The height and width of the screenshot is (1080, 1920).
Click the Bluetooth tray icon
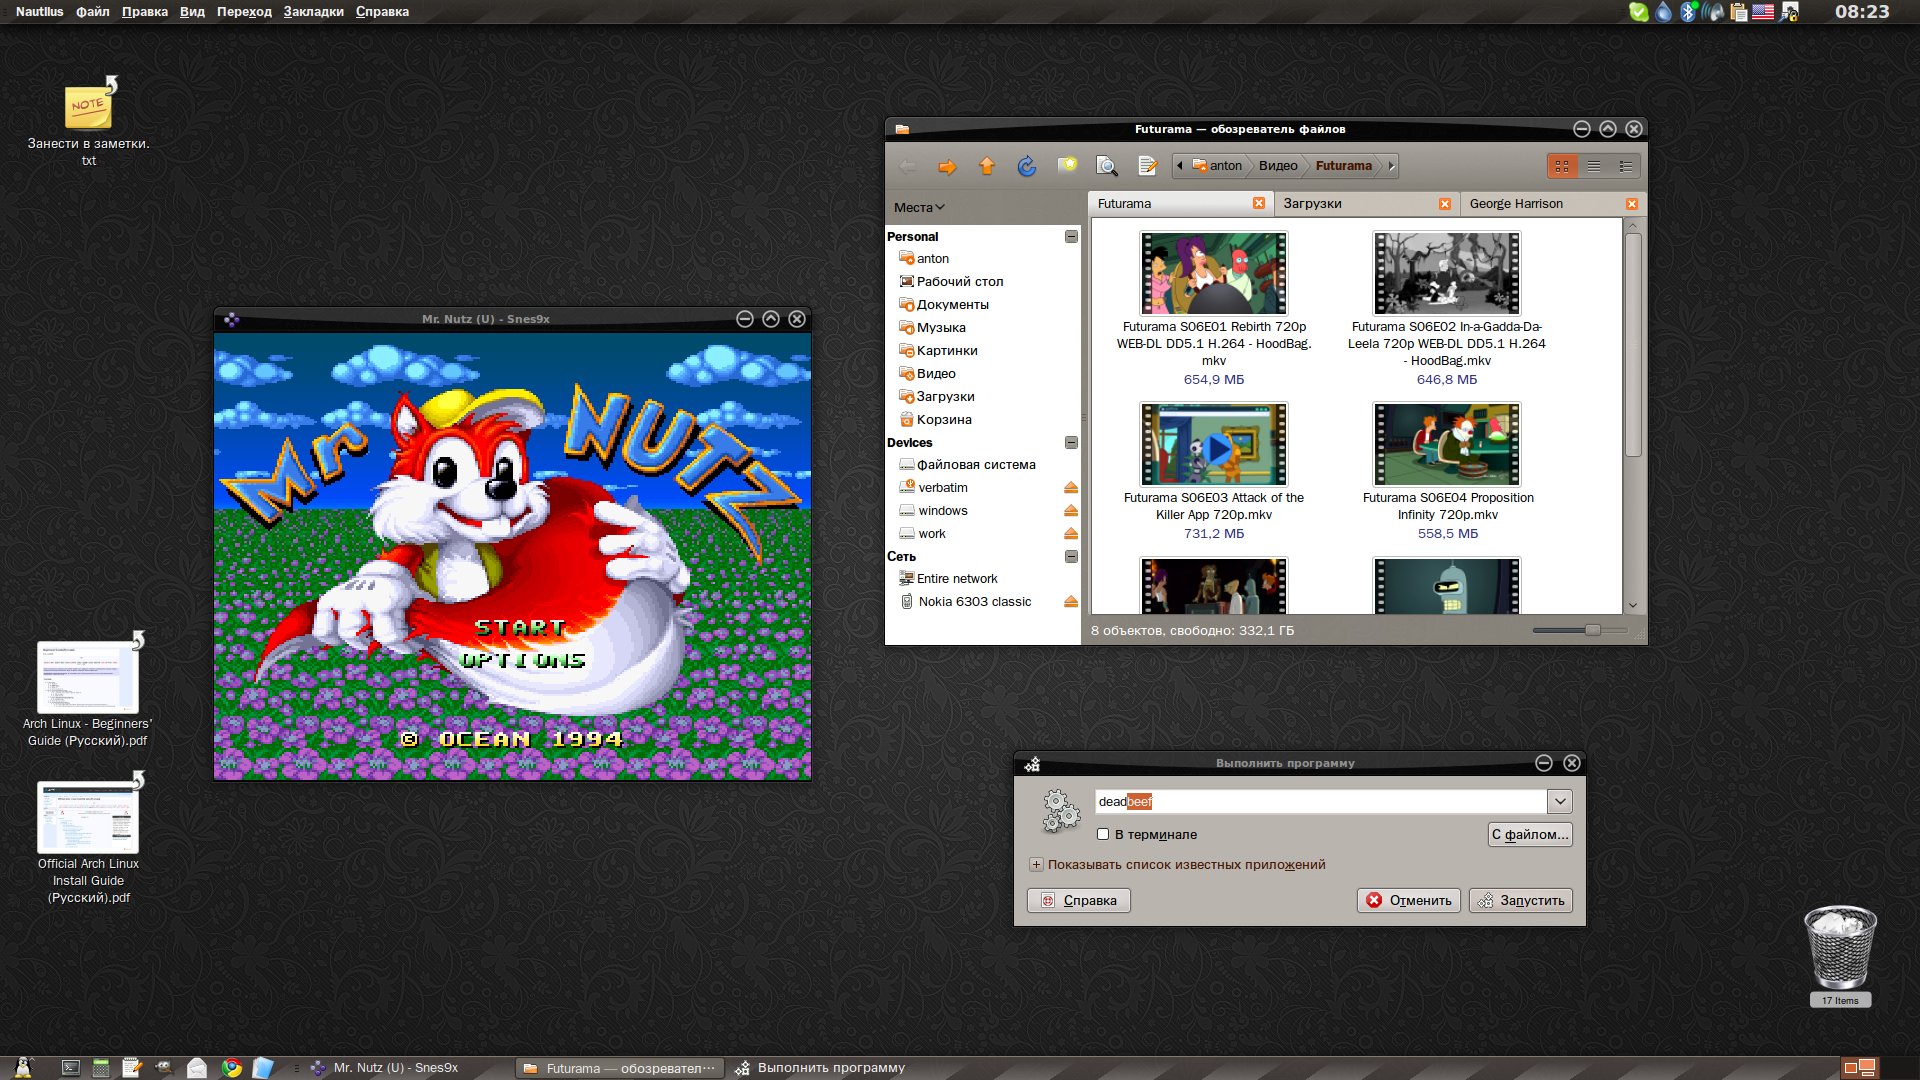(x=1688, y=12)
